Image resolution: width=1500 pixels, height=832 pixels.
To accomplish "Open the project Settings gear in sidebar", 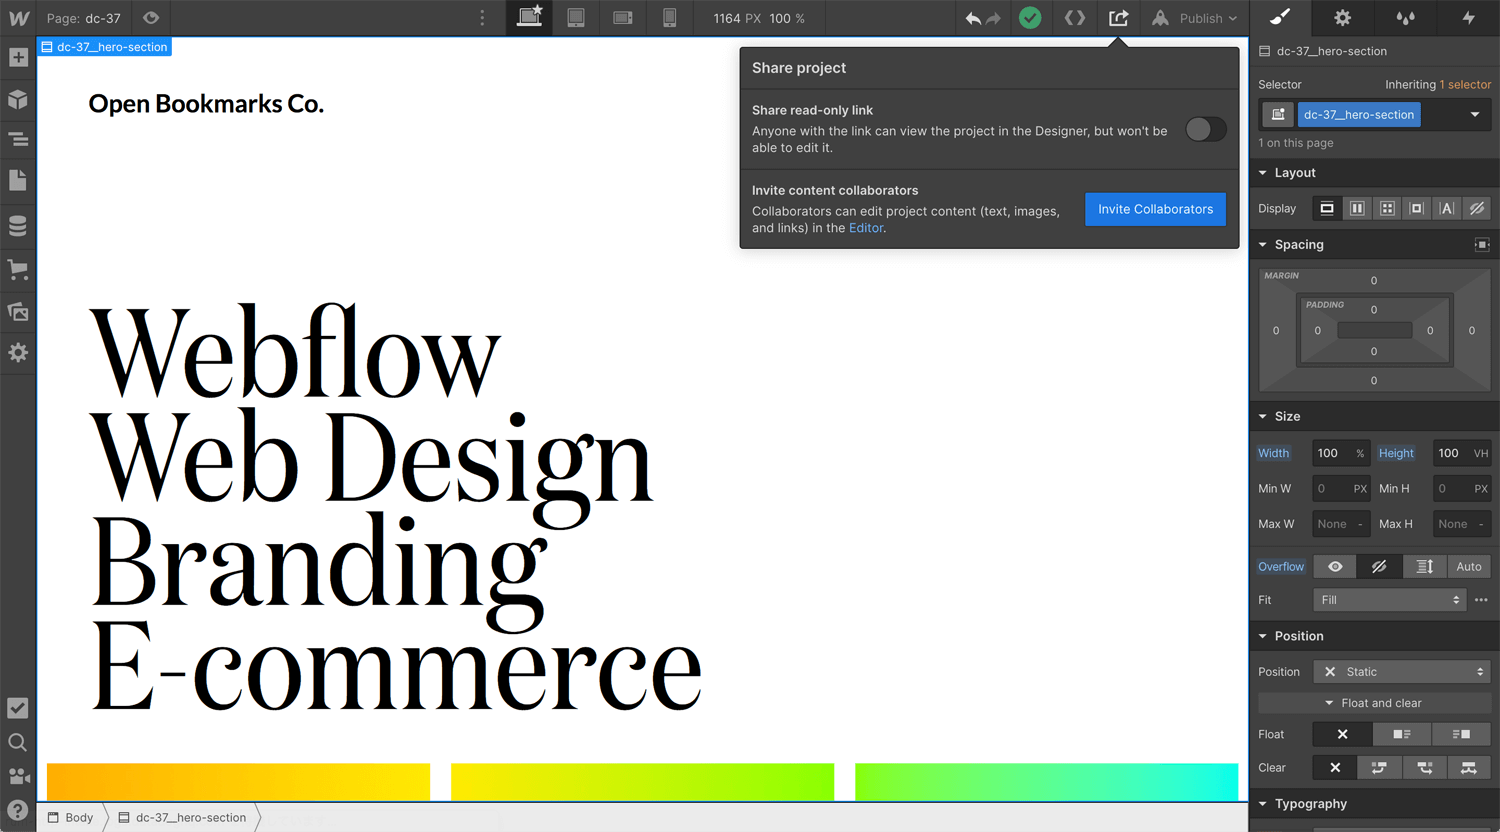I will [x=18, y=353].
